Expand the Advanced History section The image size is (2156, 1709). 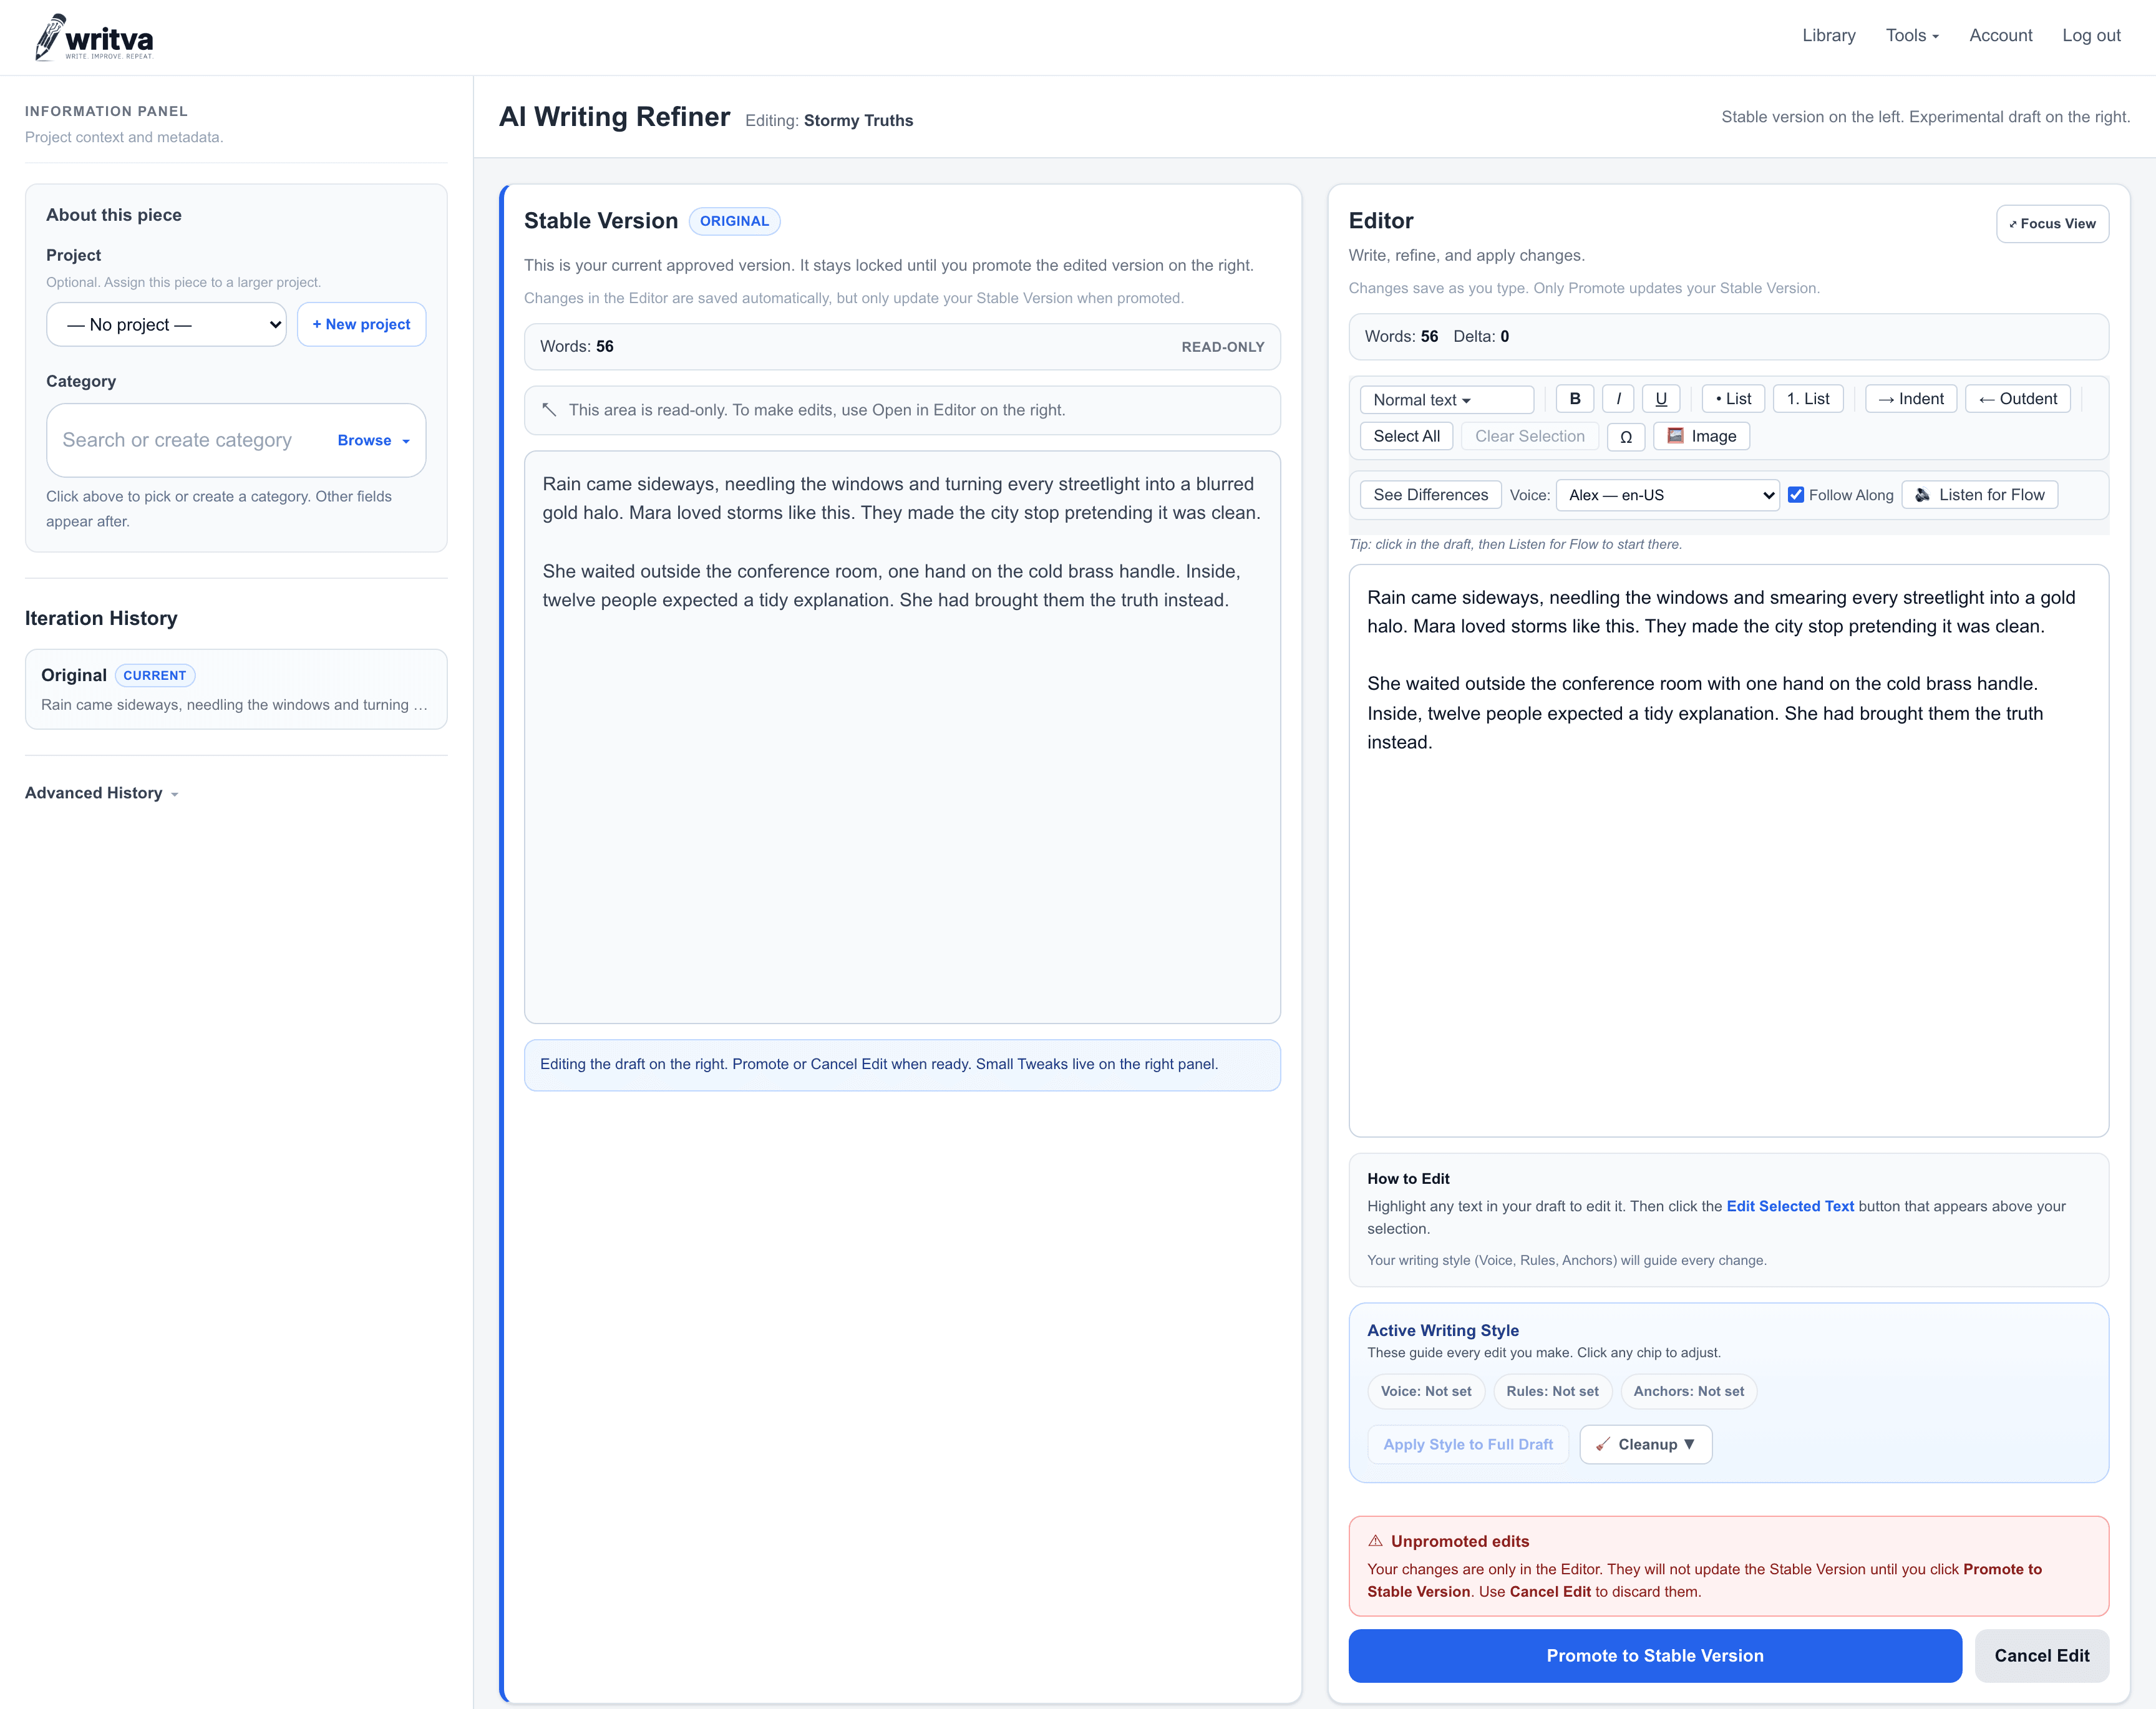(x=101, y=793)
